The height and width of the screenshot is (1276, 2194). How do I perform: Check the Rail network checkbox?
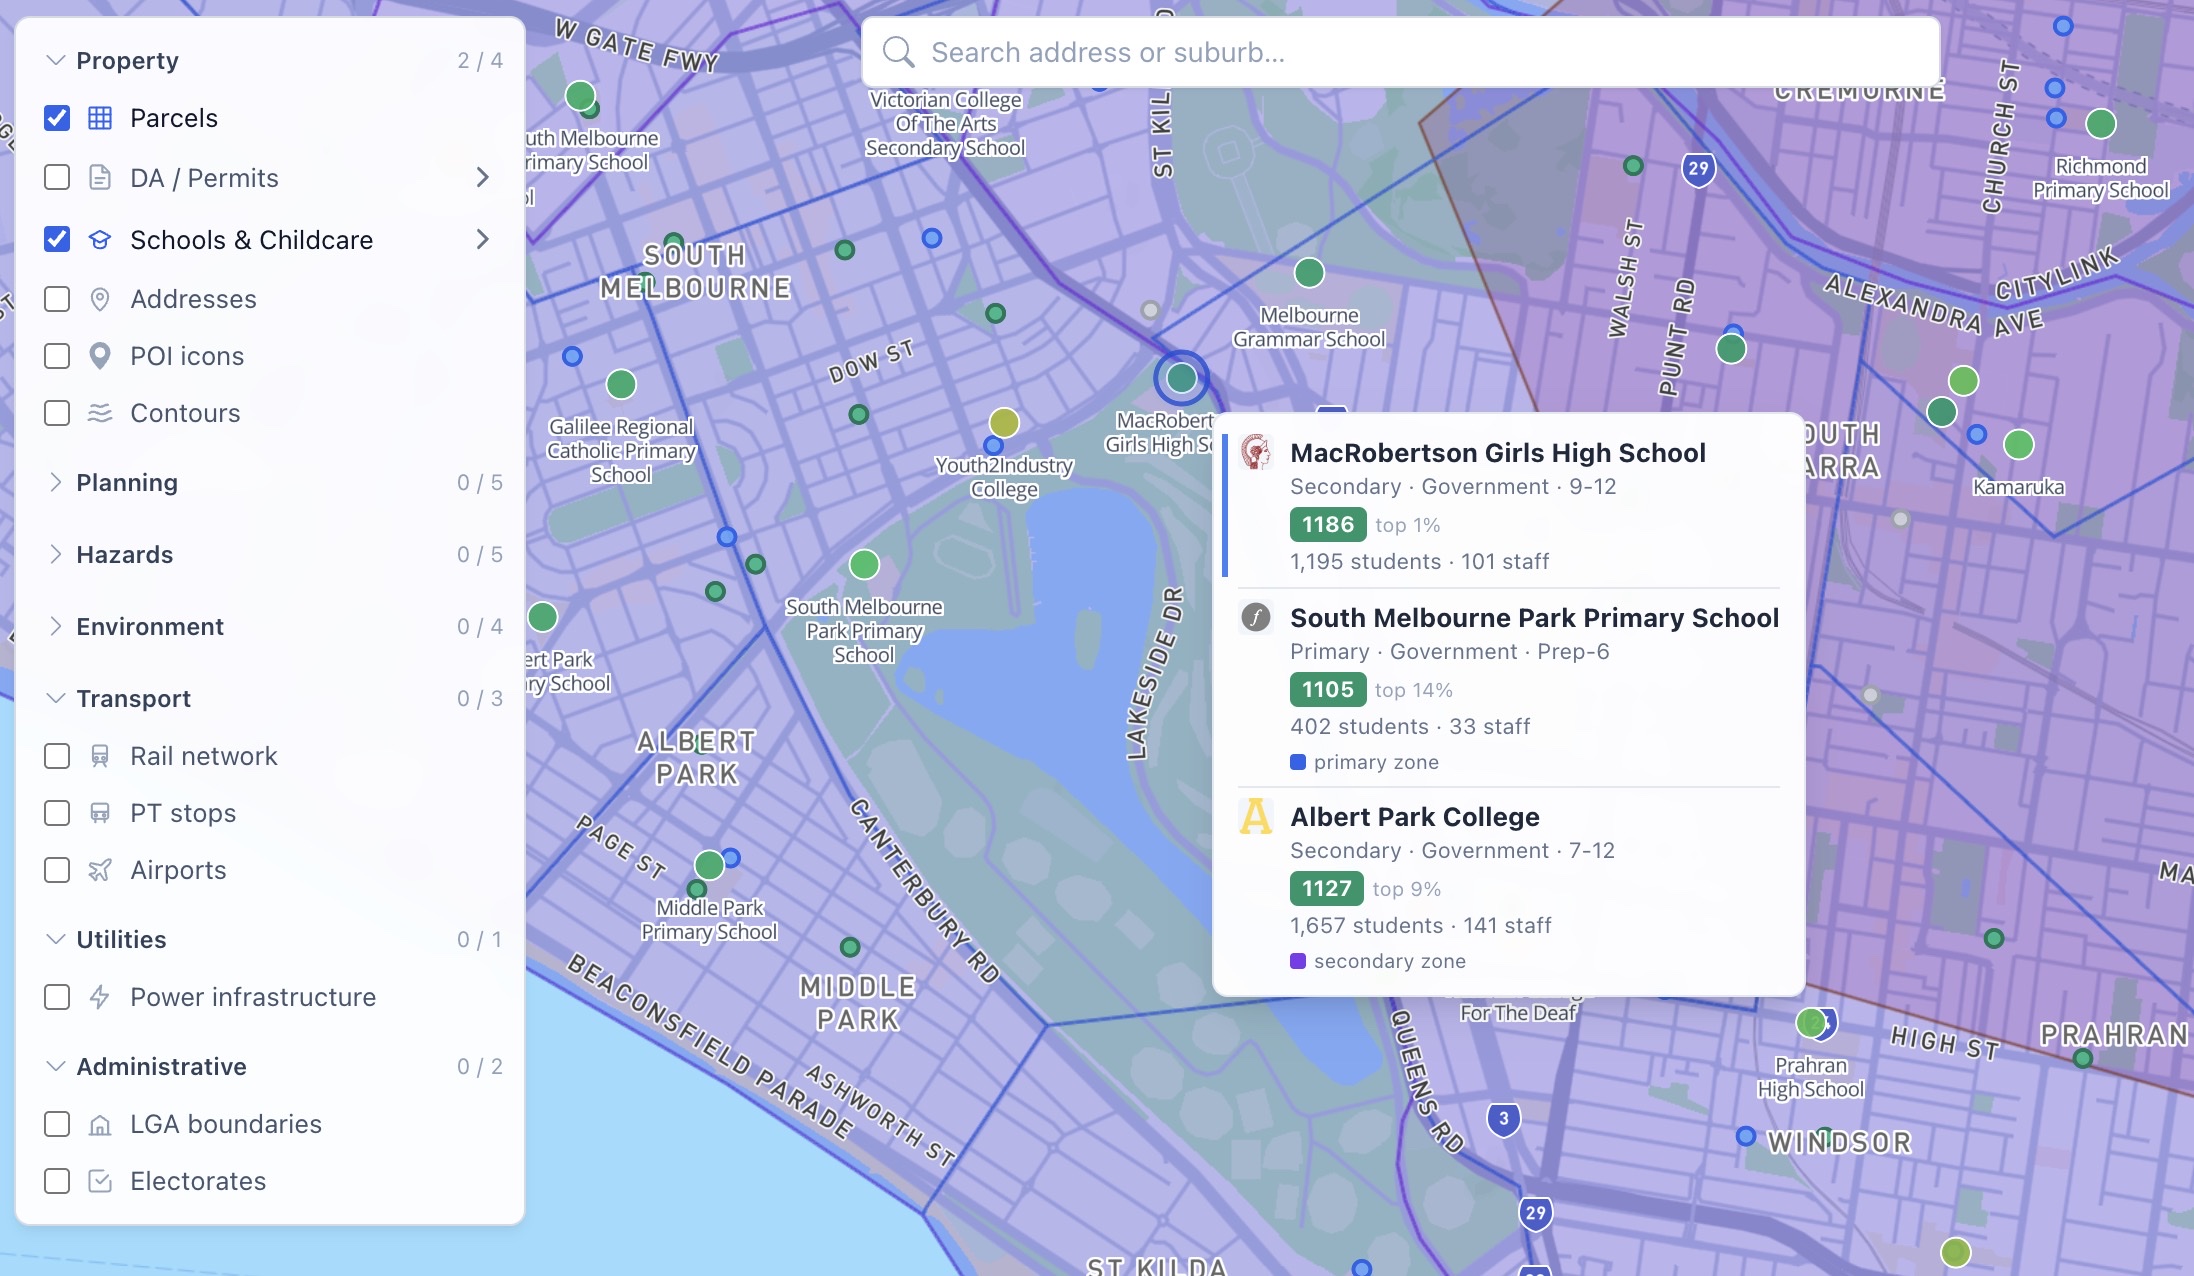tap(57, 756)
